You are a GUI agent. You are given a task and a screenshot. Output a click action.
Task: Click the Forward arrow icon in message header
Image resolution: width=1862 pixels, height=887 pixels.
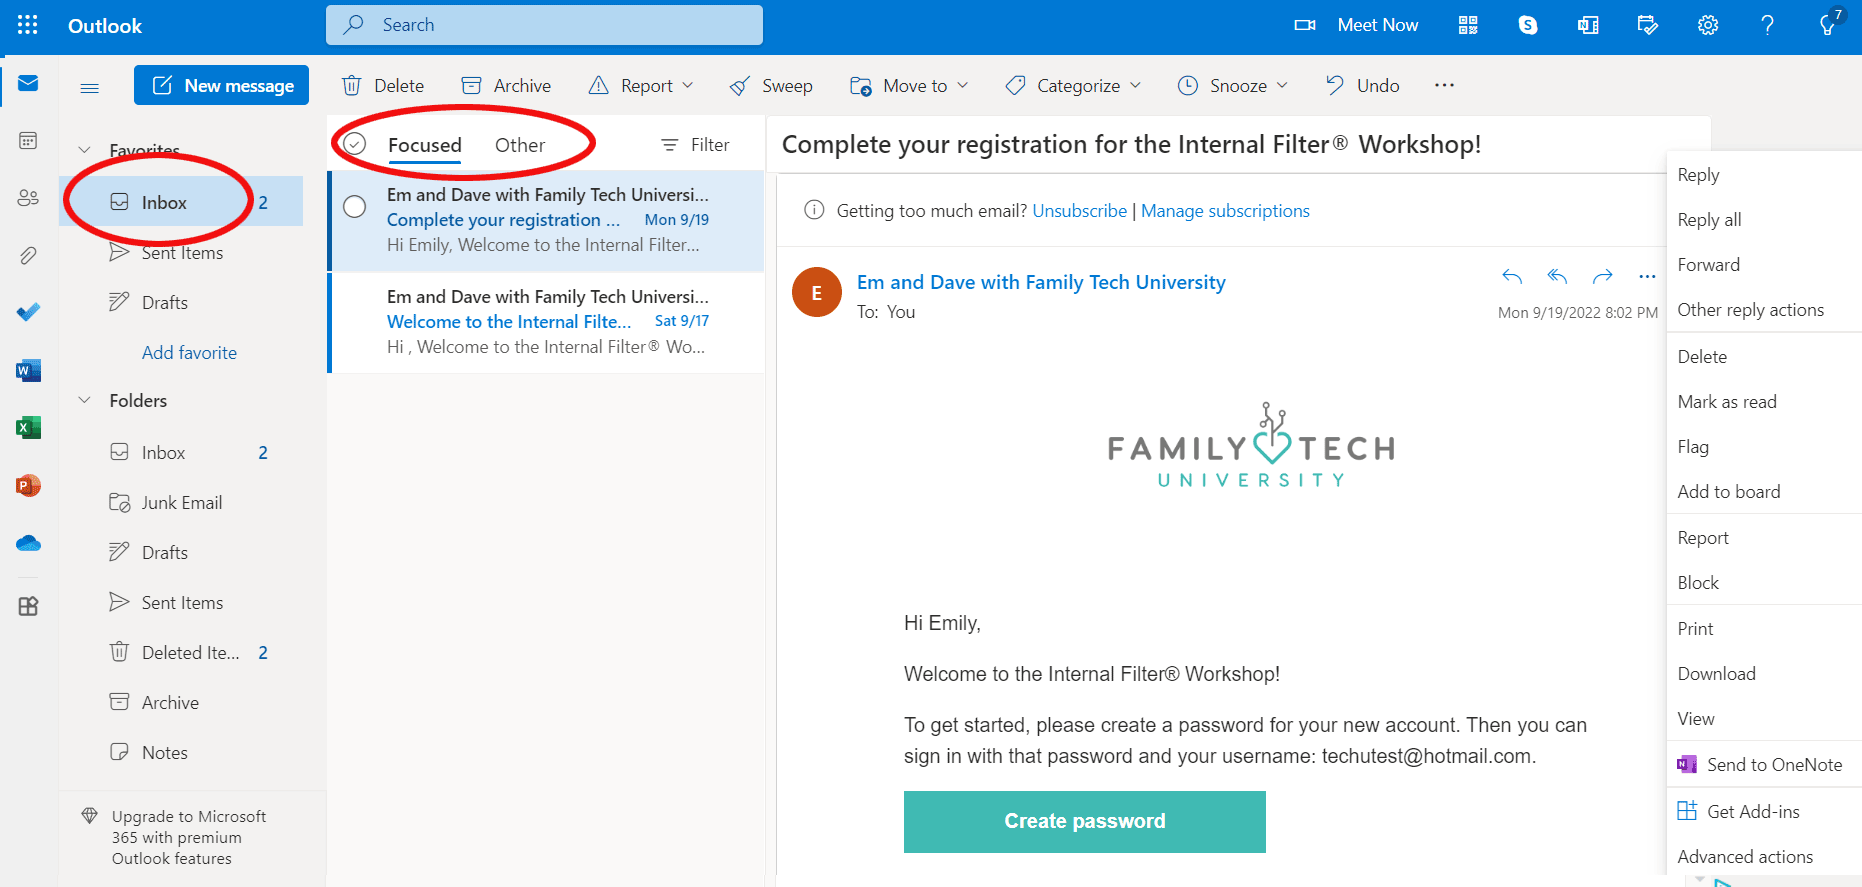point(1602,277)
